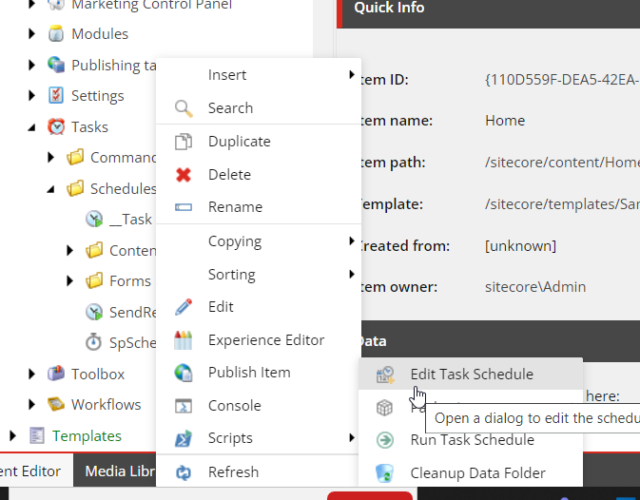The height and width of the screenshot is (500, 640).
Task: Select the Modules tree item
Action: tap(99, 34)
